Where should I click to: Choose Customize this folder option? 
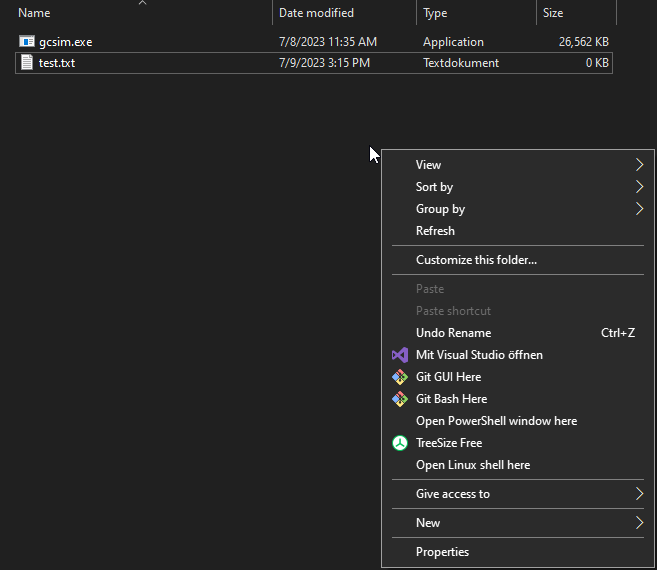tap(476, 260)
